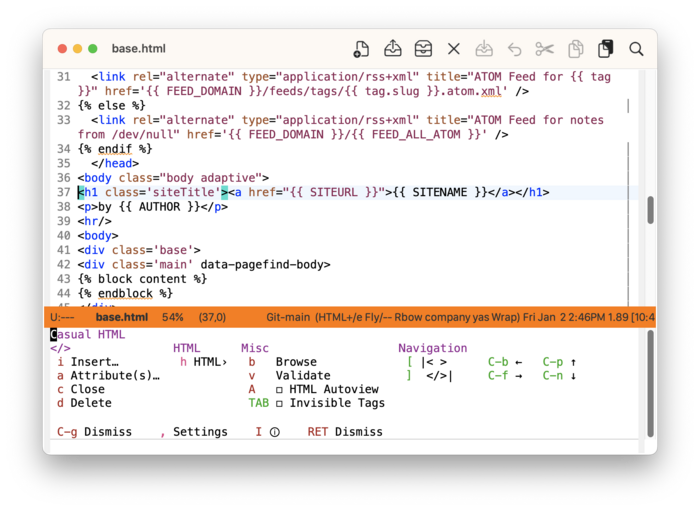Expand the Insert… menu option
This screenshot has height=511, width=700.
(x=94, y=362)
